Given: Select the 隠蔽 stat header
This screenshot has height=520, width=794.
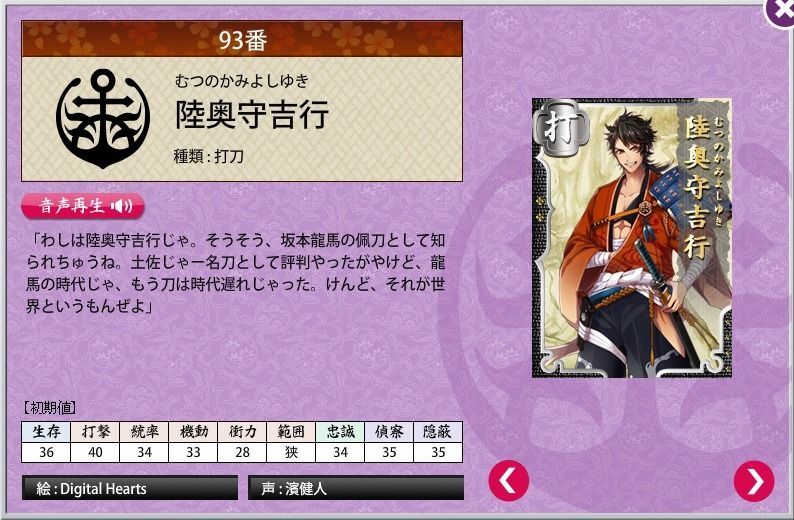Looking at the screenshot, I should click(438, 432).
